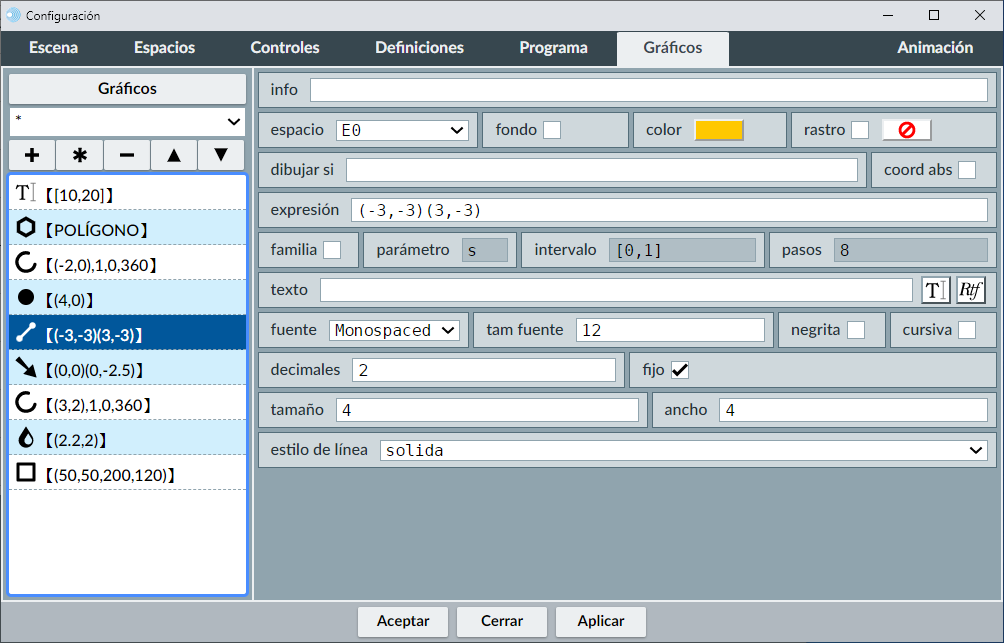Click the minus icon to delete the graphic
1004x643 pixels.
pyautogui.click(x=127, y=155)
